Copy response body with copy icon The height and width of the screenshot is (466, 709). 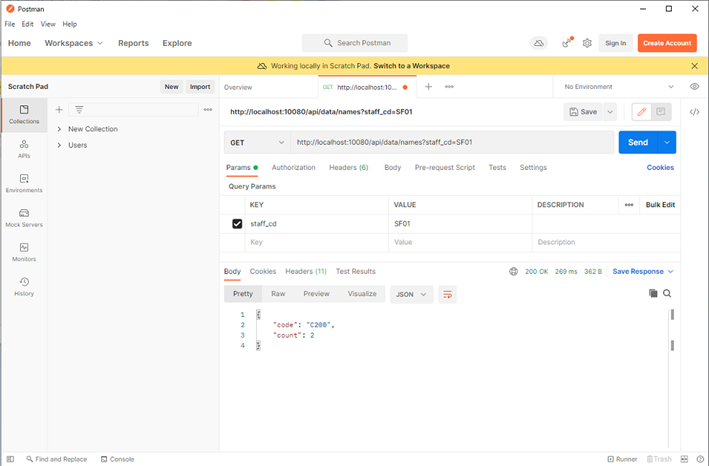click(x=653, y=294)
